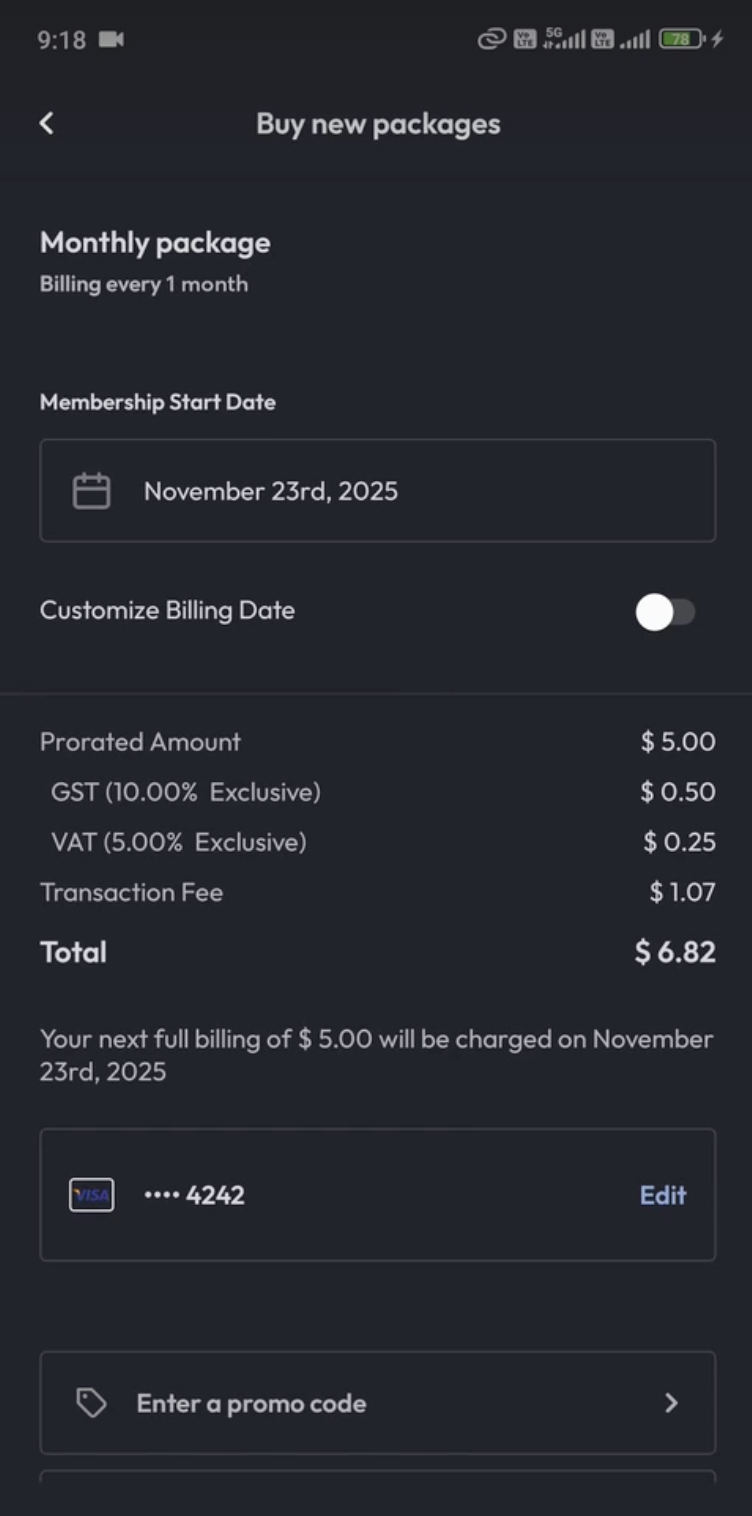Tap Enter a promo code row

[x=377, y=1403]
